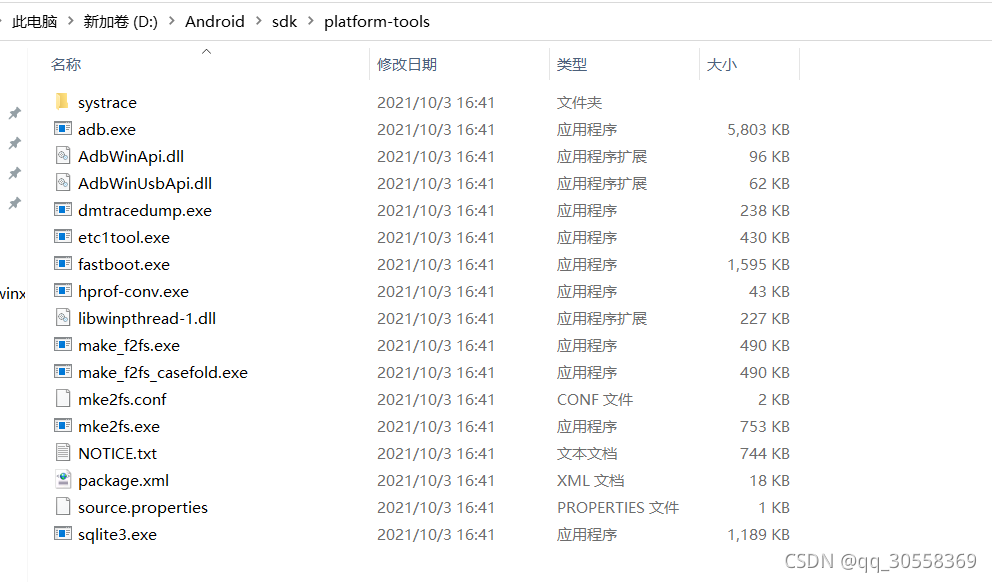
Task: Select the systrace folder name
Action: coord(107,102)
